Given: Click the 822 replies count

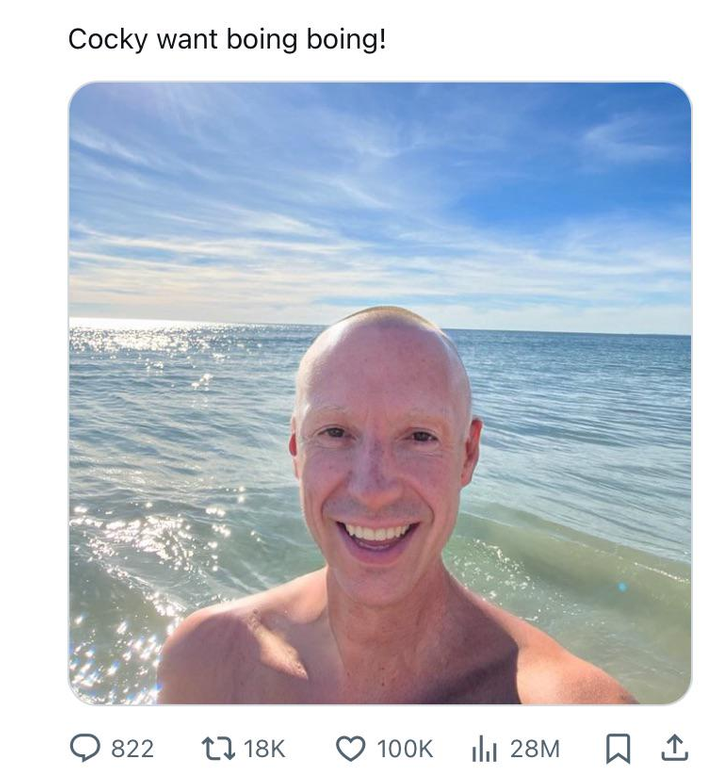Looking at the screenshot, I should (132, 749).
